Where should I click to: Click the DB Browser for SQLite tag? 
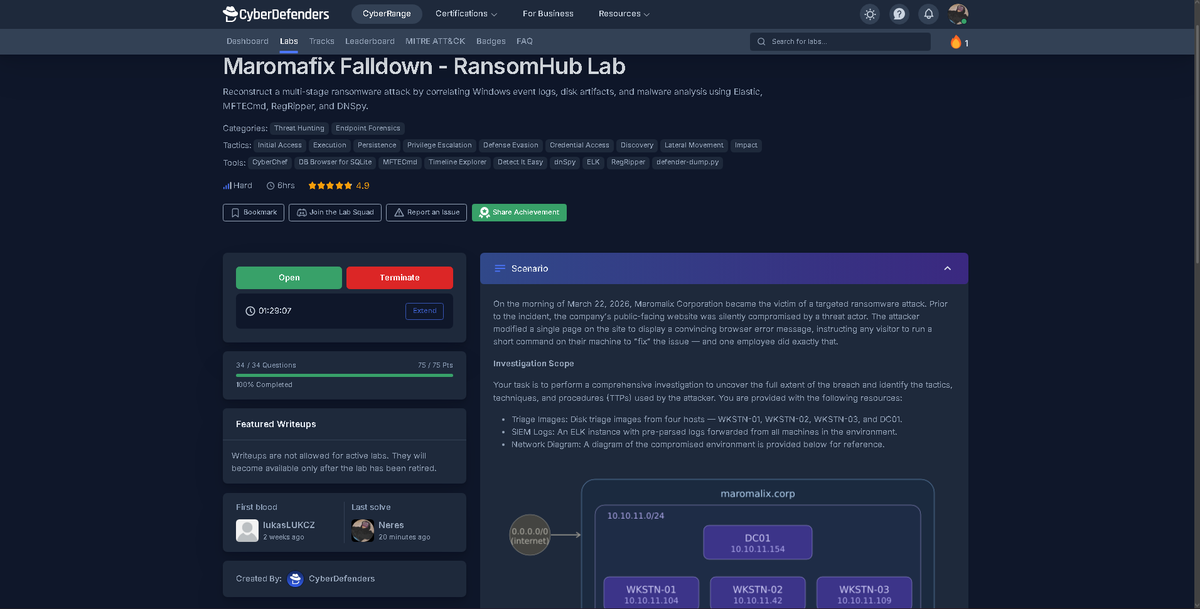coord(335,162)
